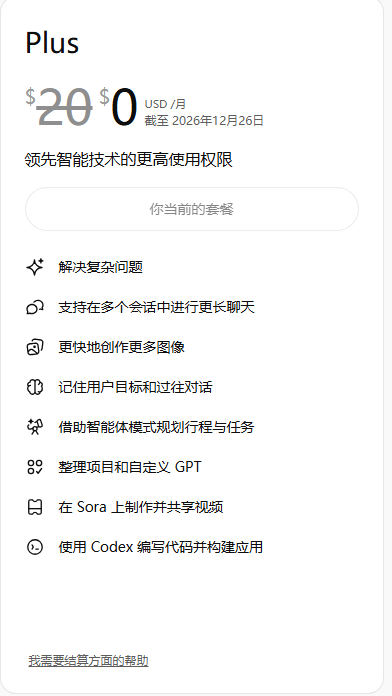Click the Sora video icon
This screenshot has width=392, height=696.
pyautogui.click(x=35, y=507)
